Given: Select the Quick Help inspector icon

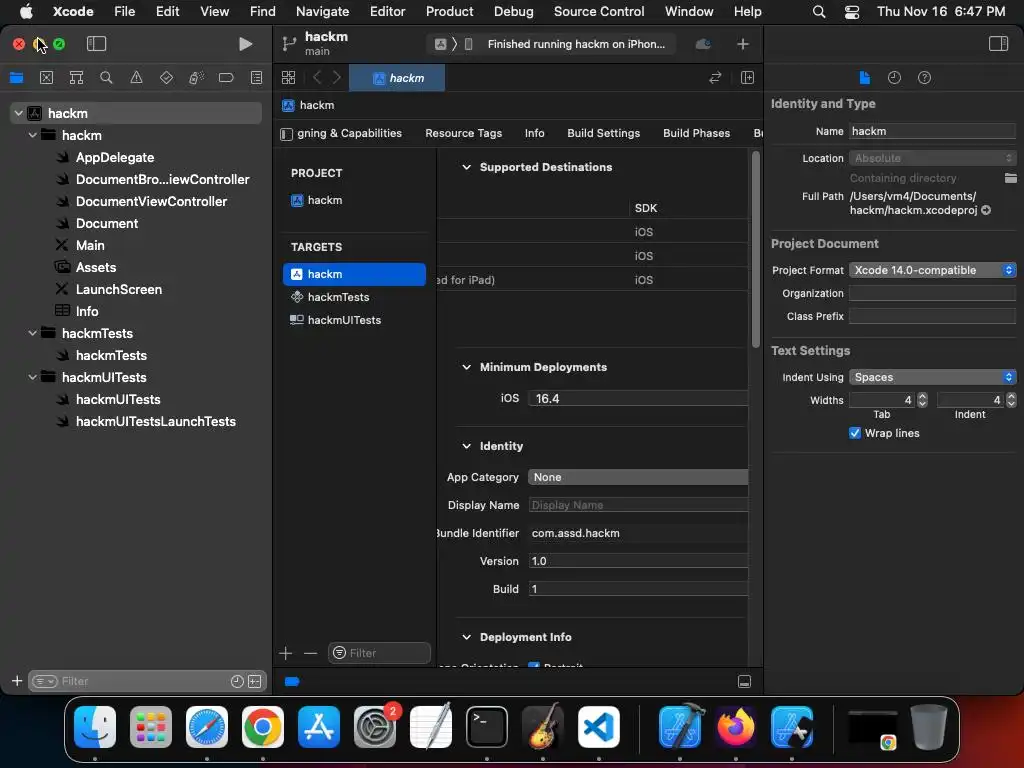Looking at the screenshot, I should point(925,78).
